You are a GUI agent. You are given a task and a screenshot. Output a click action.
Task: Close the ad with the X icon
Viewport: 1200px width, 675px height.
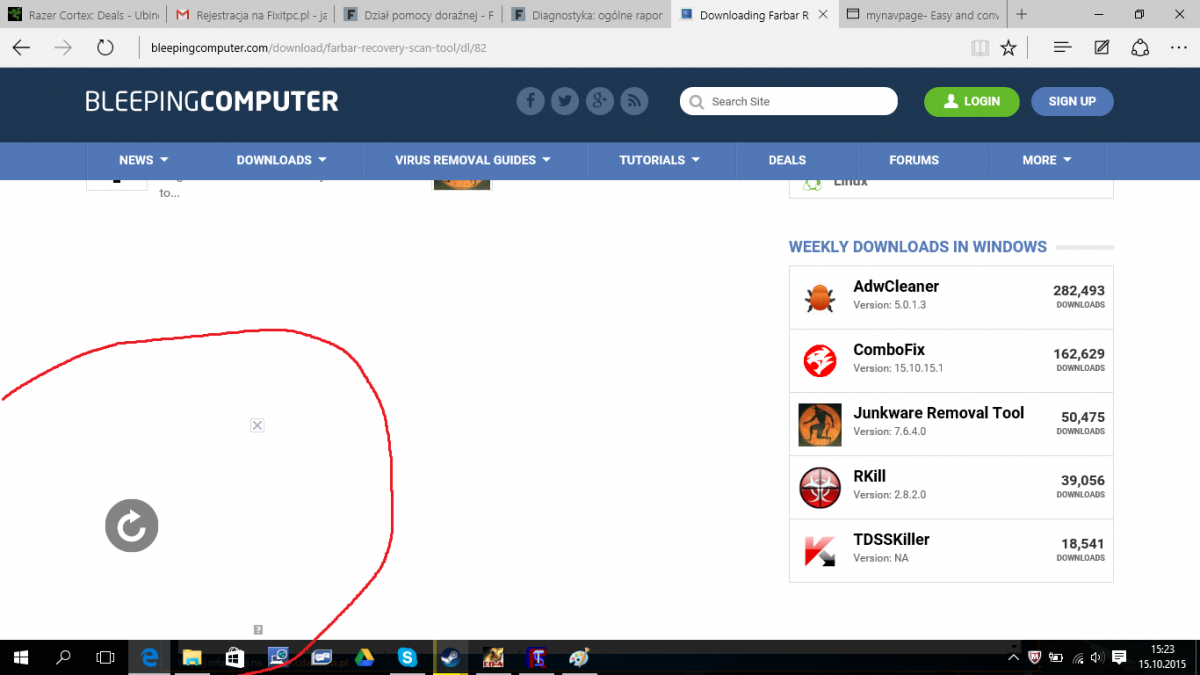click(x=257, y=425)
